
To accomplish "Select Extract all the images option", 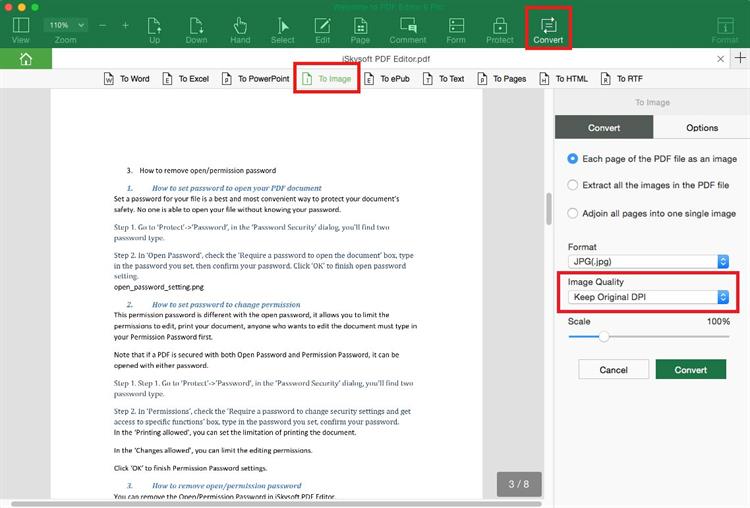I will pos(572,185).
